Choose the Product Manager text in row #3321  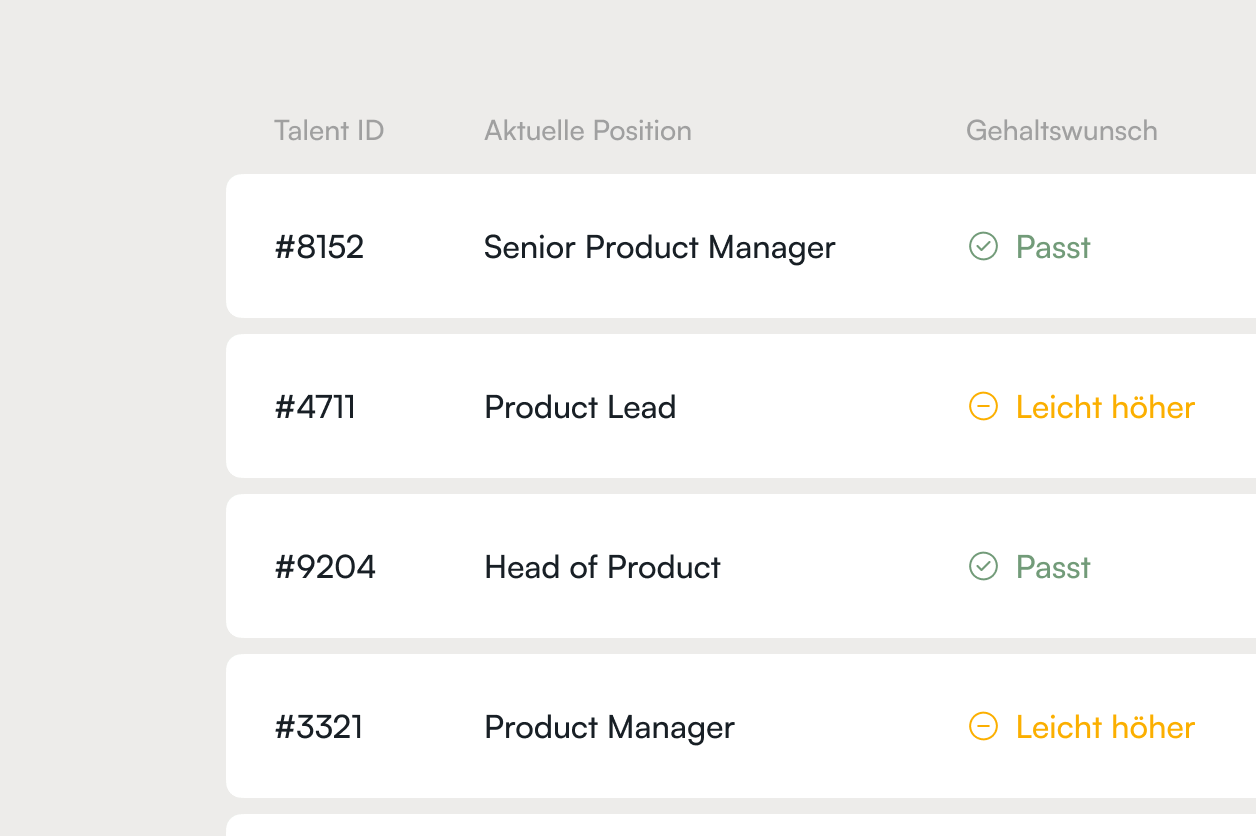[x=609, y=727]
